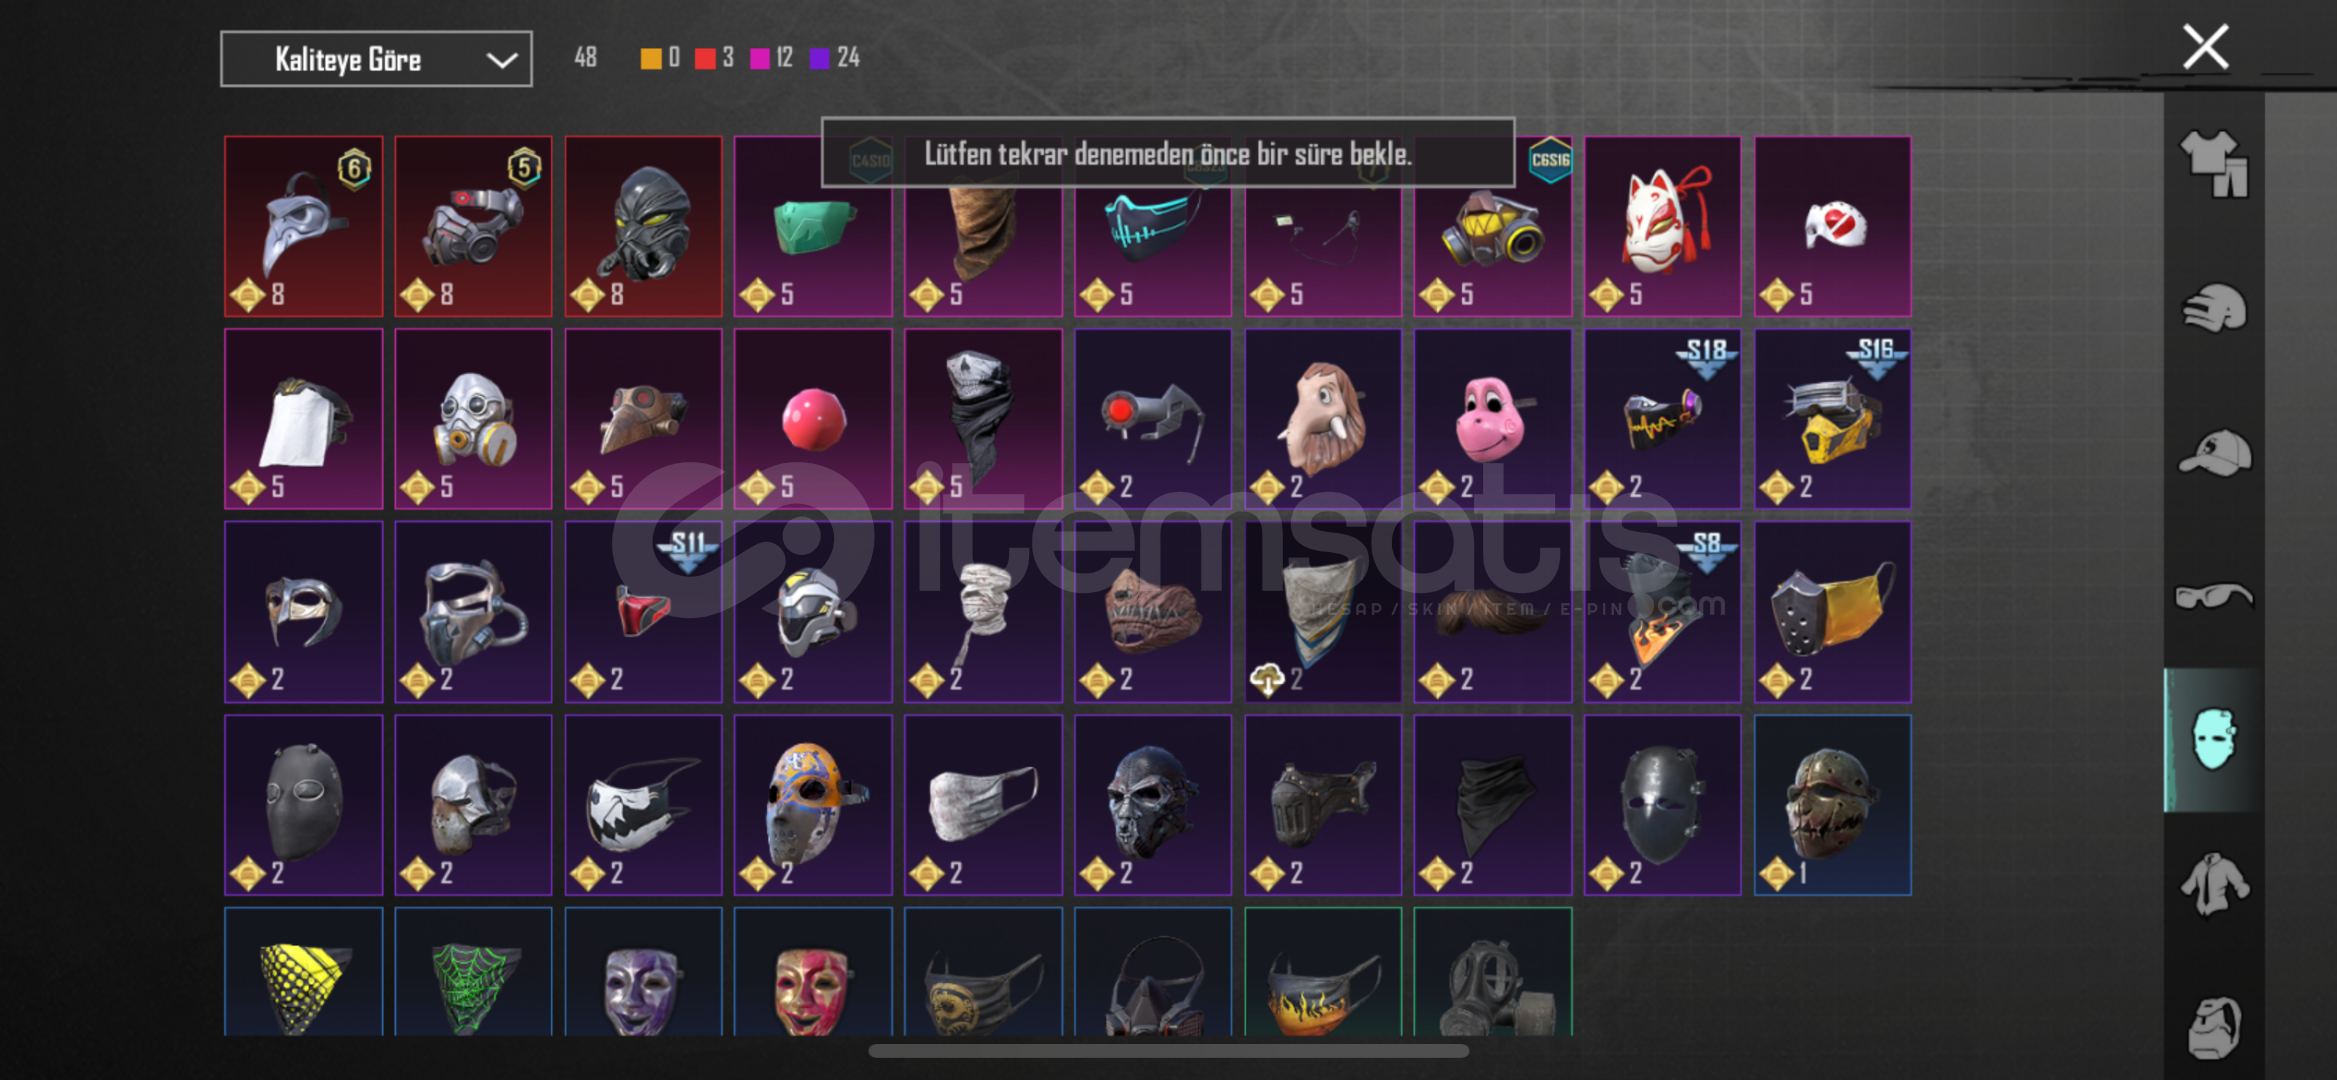This screenshot has height=1080, width=2337.
Task: Expand the Kaliteye Göre sort dropdown
Action: pos(376,60)
